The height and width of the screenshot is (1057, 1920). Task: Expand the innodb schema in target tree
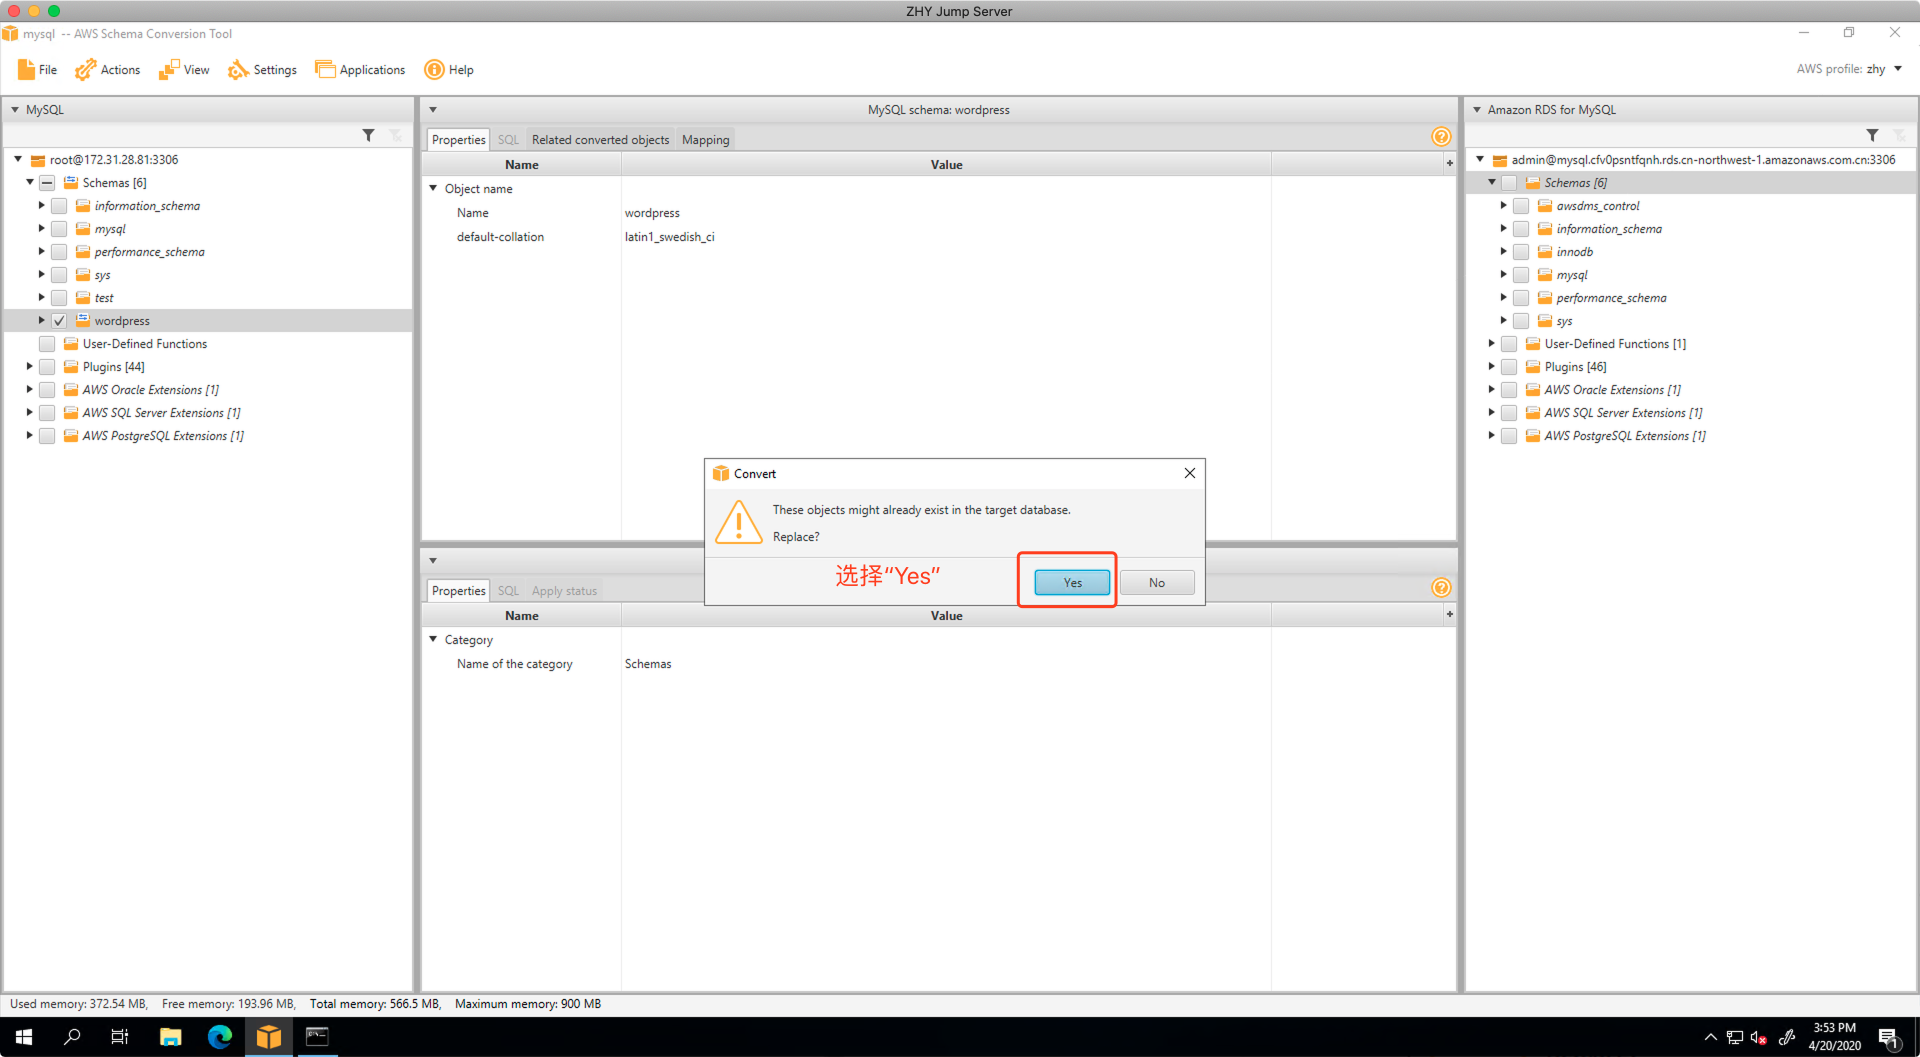(x=1503, y=252)
